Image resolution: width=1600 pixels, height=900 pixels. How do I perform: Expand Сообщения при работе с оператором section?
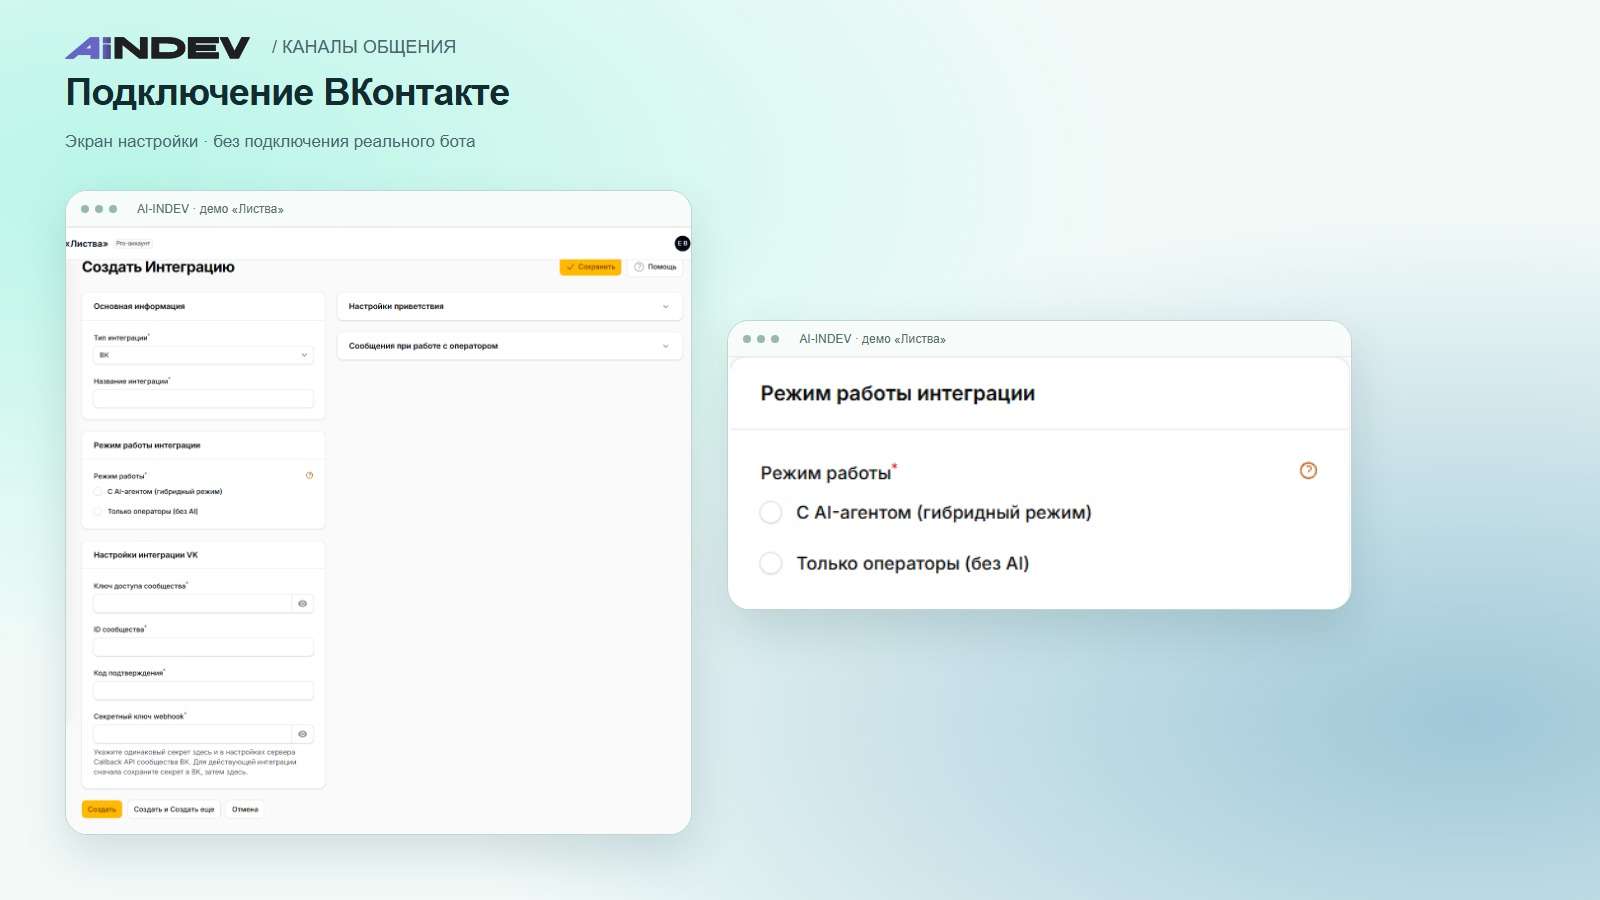pyautogui.click(x=509, y=346)
